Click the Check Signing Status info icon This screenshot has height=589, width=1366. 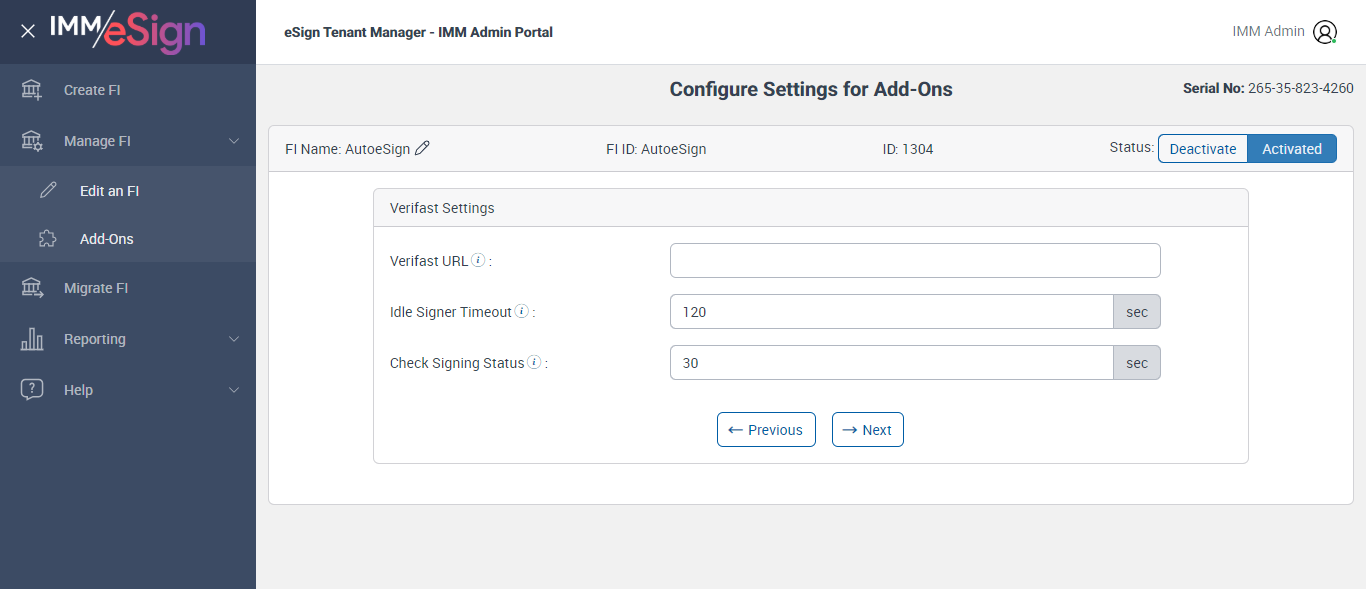(x=534, y=363)
